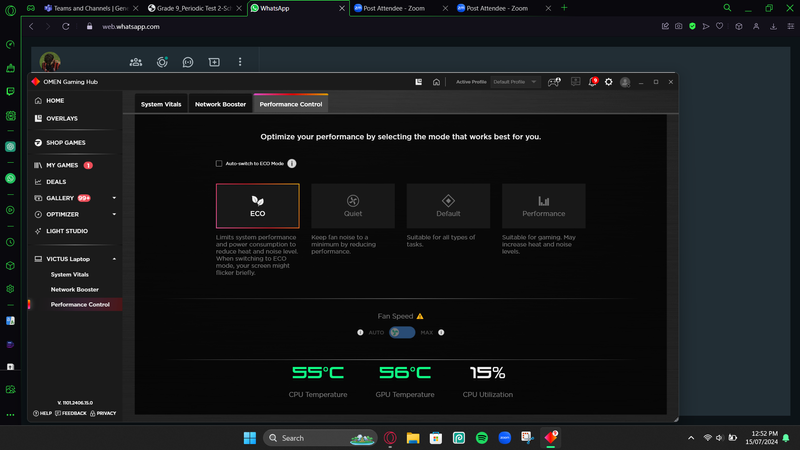This screenshot has height=450, width=800.
Task: Click the HELP link
Action: [42, 413]
